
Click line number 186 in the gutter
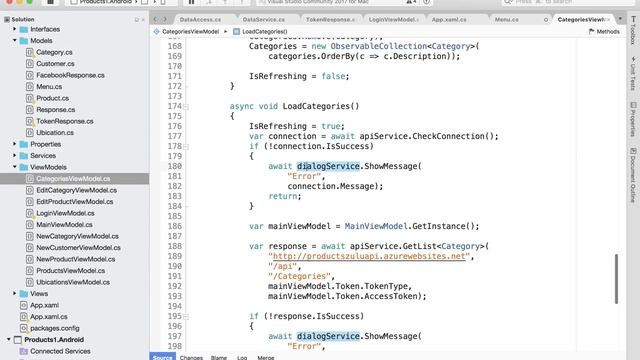(x=174, y=226)
